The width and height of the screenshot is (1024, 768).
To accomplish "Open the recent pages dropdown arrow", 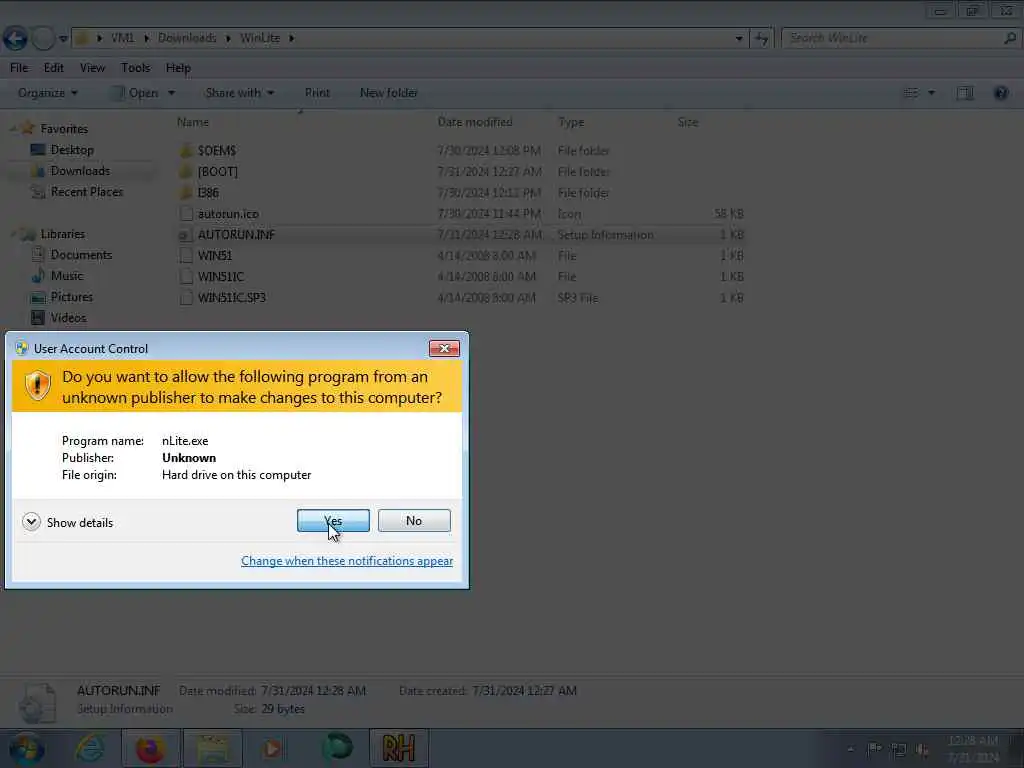I will click(x=63, y=39).
